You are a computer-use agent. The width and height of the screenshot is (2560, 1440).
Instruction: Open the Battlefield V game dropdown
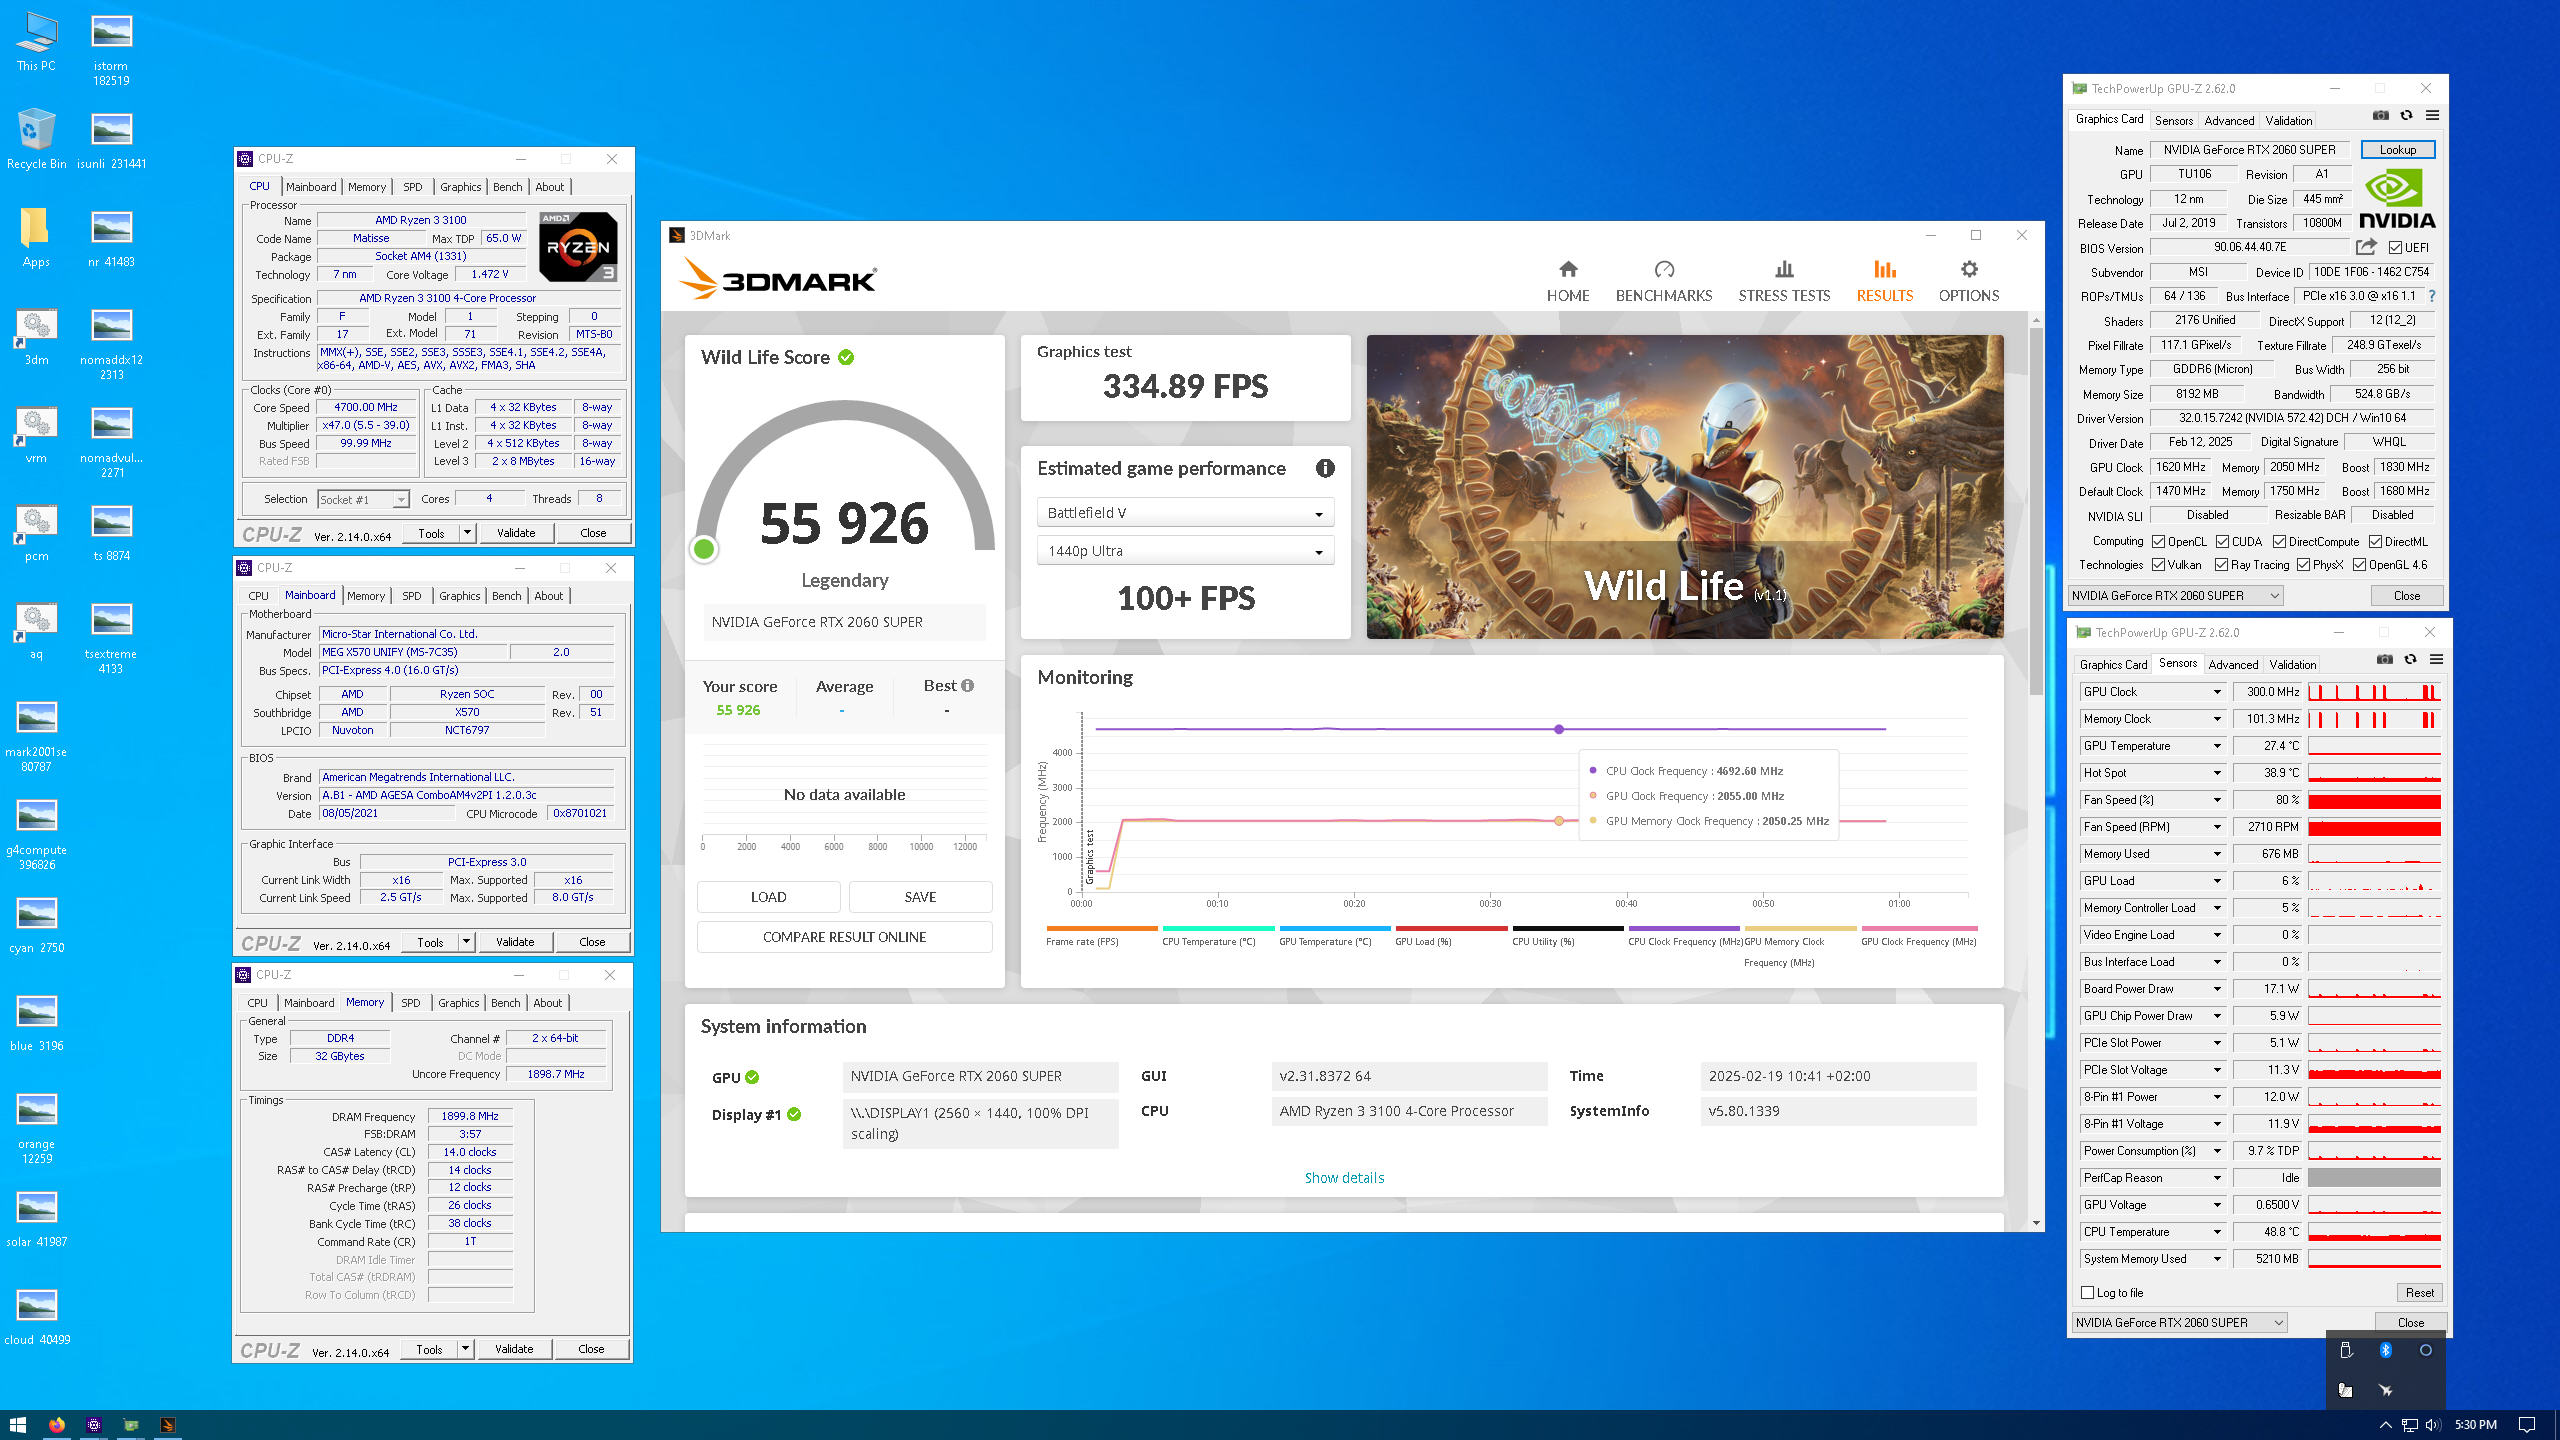1185,513
